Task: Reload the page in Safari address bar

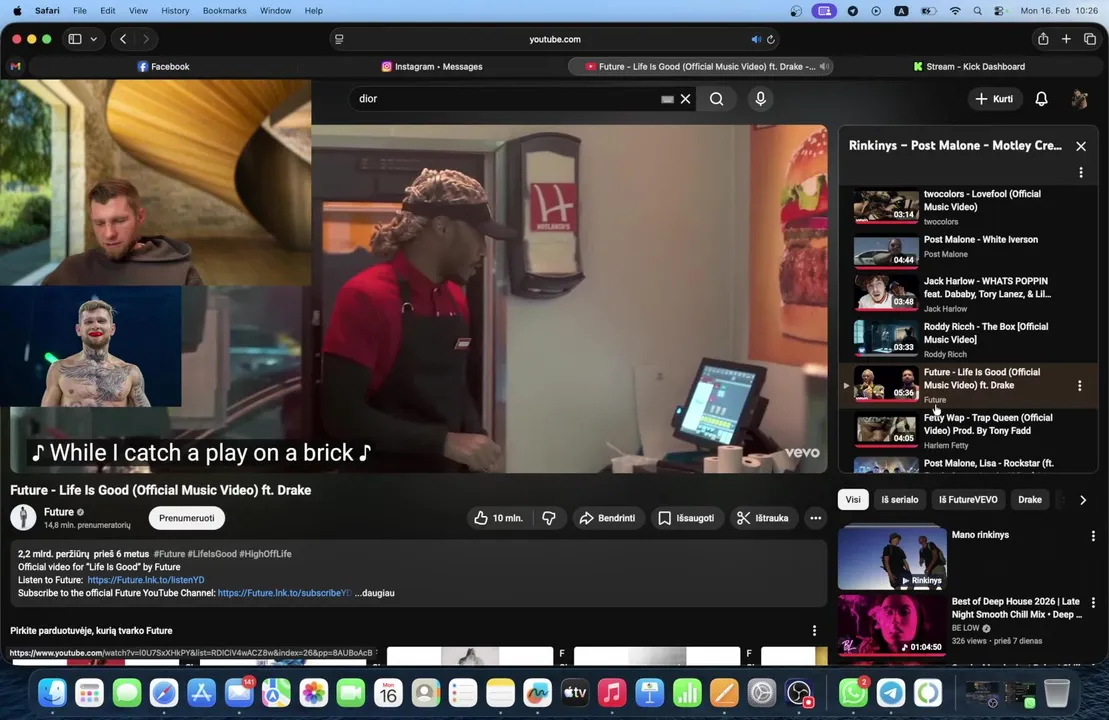Action: [x=771, y=40]
